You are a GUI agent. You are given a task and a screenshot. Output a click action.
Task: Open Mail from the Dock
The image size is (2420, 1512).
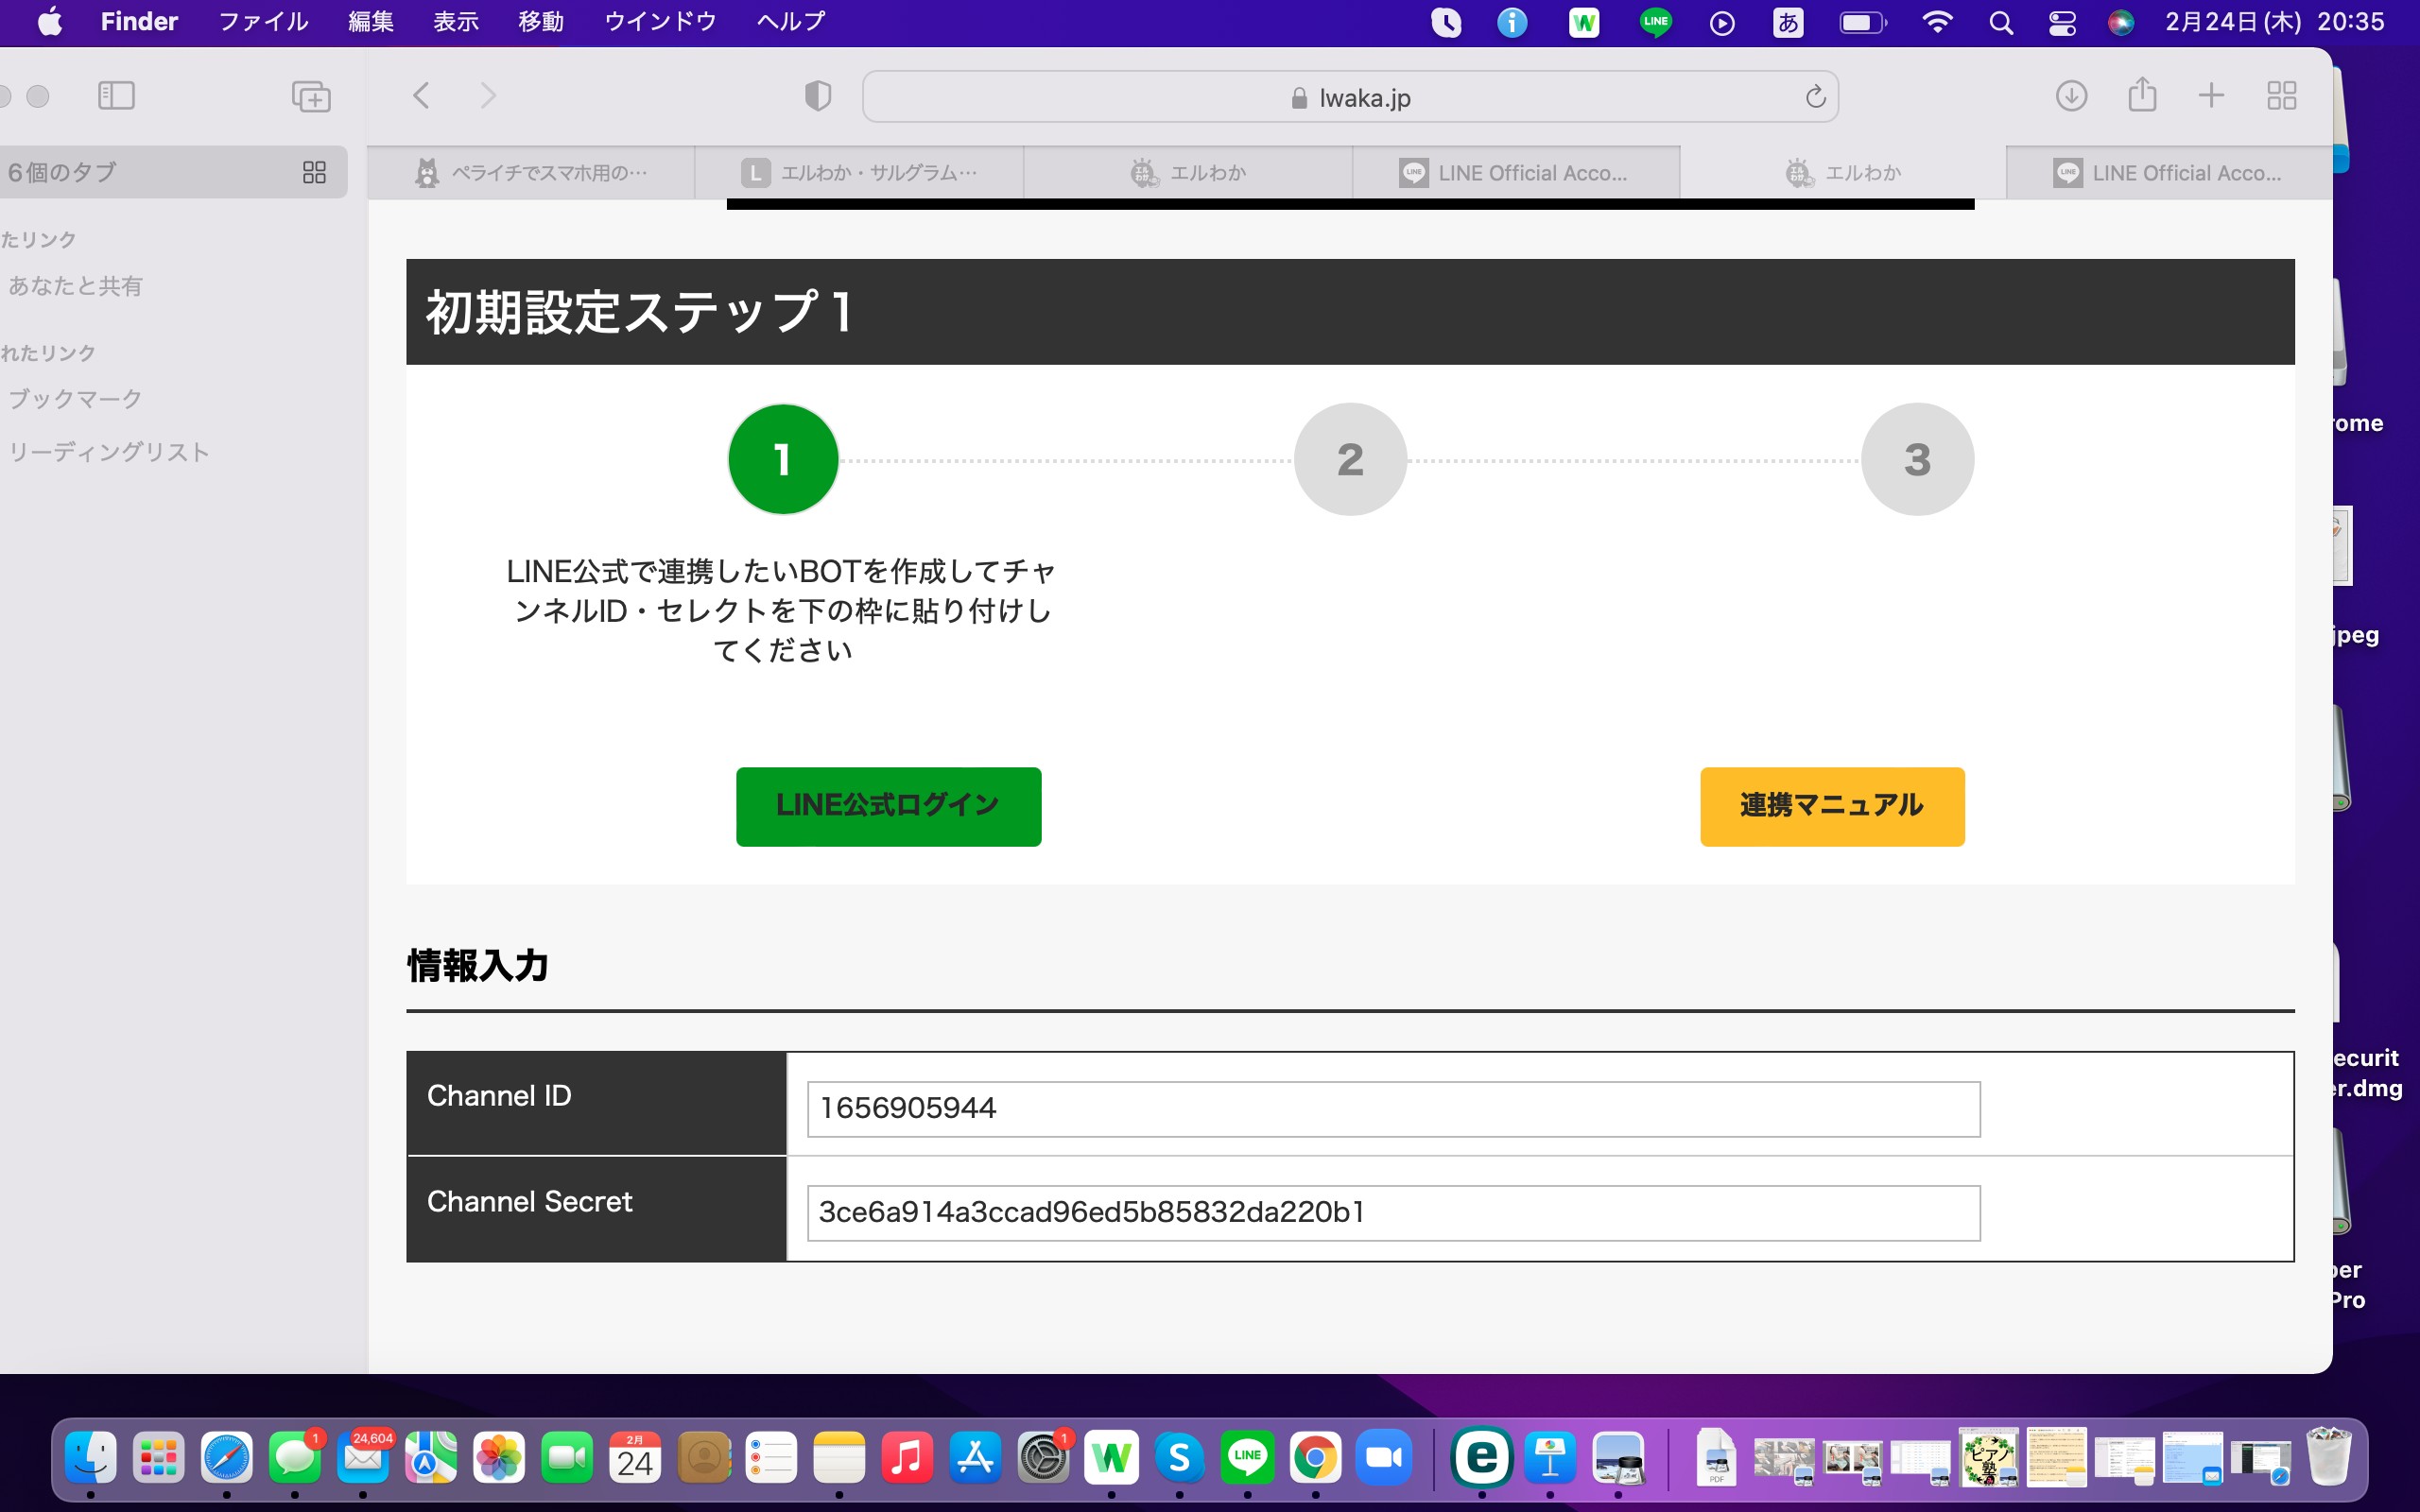363,1458
